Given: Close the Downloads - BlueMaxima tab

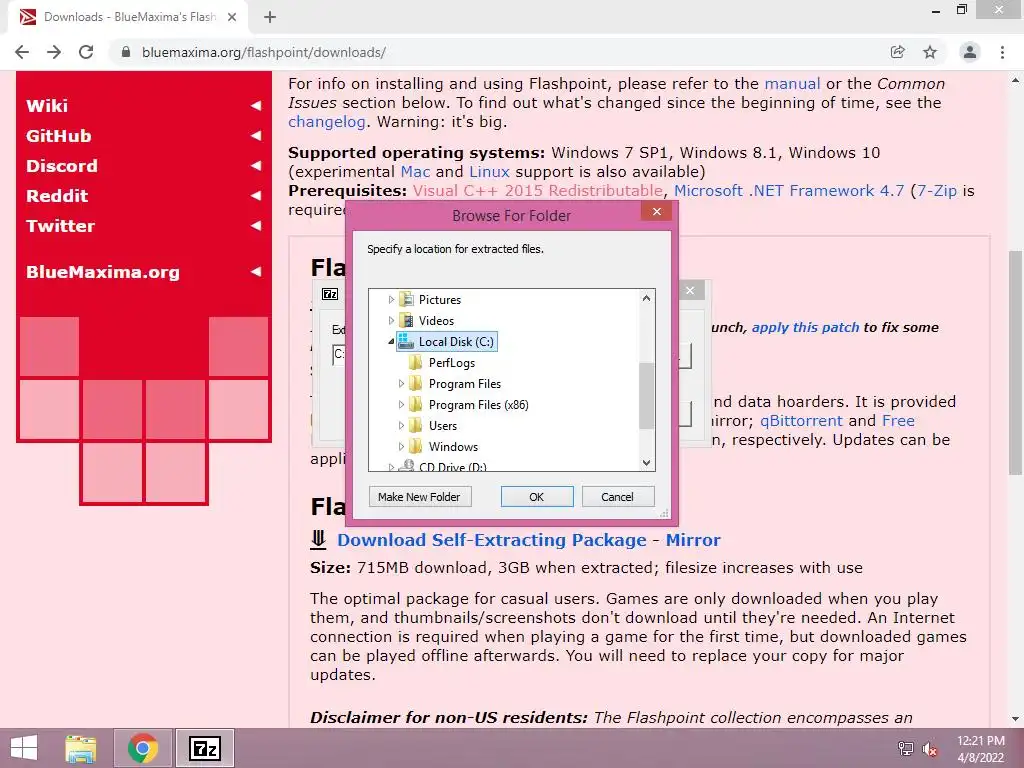Looking at the screenshot, I should click(x=232, y=17).
